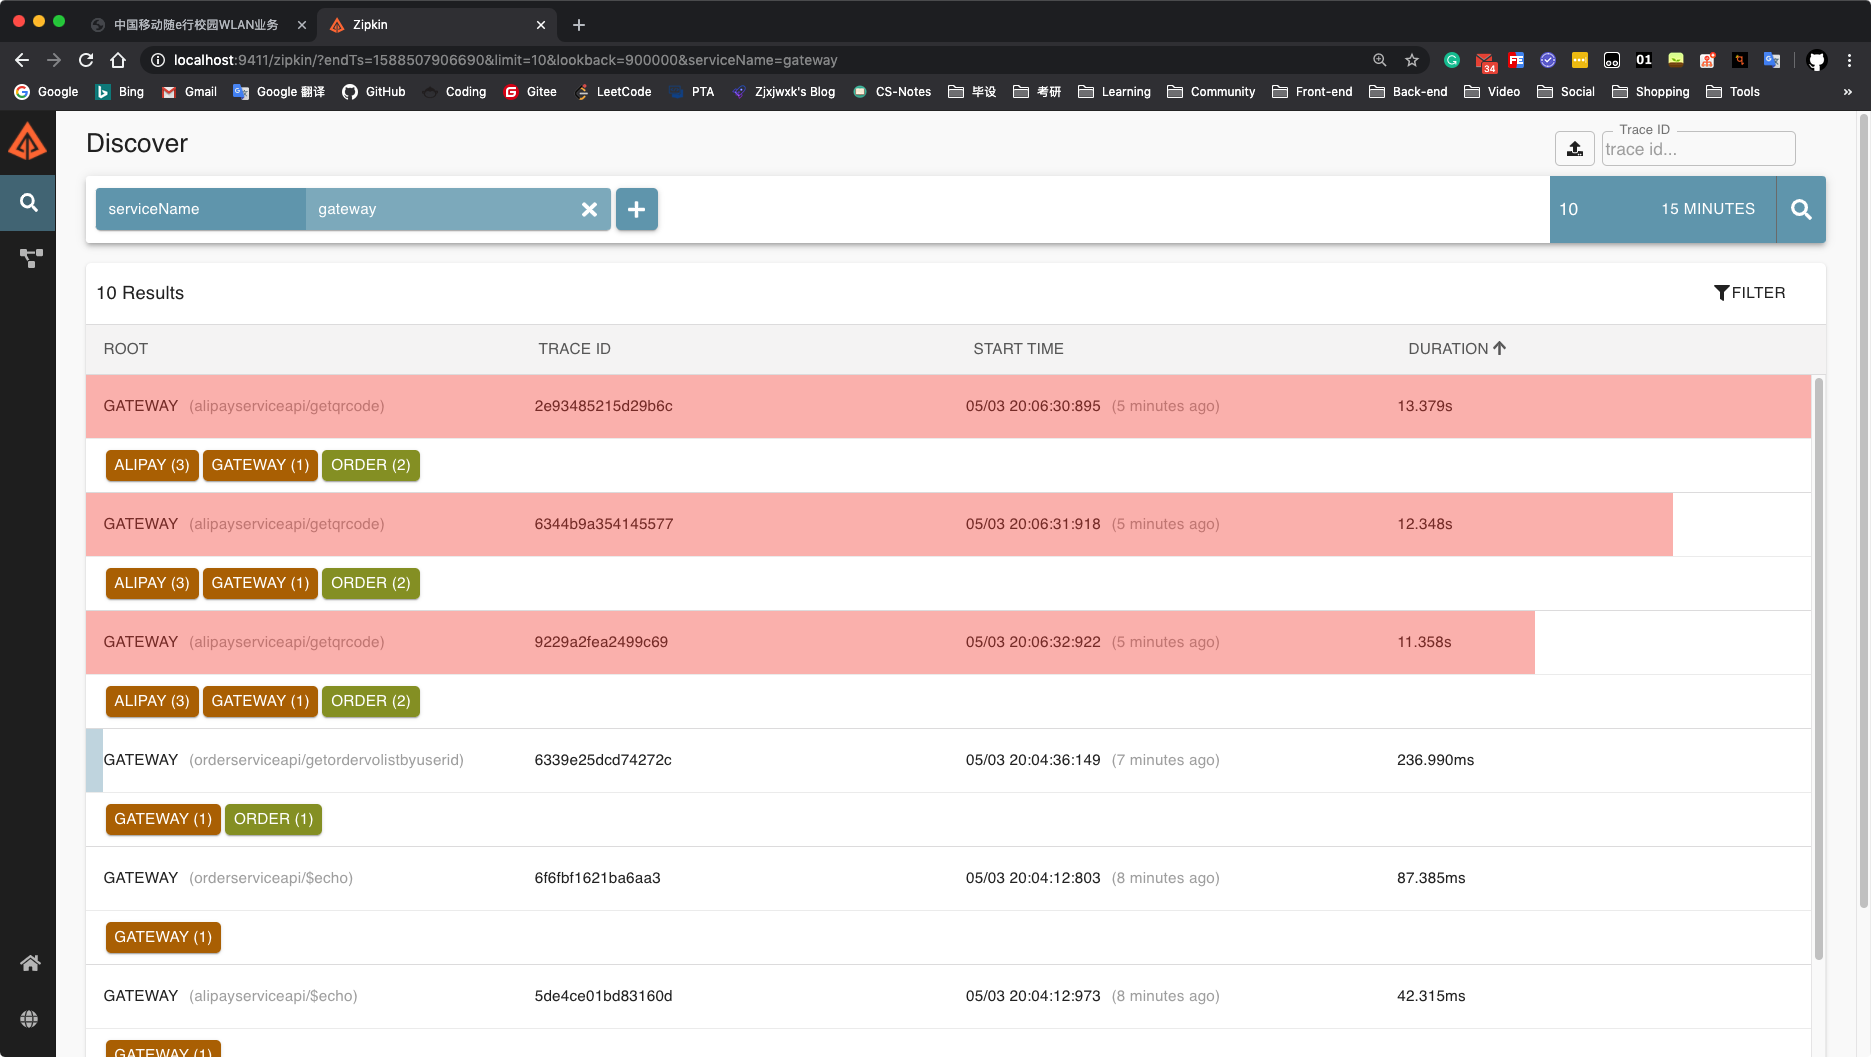Click the START TIME column header
This screenshot has height=1057, width=1871.
(1018, 348)
